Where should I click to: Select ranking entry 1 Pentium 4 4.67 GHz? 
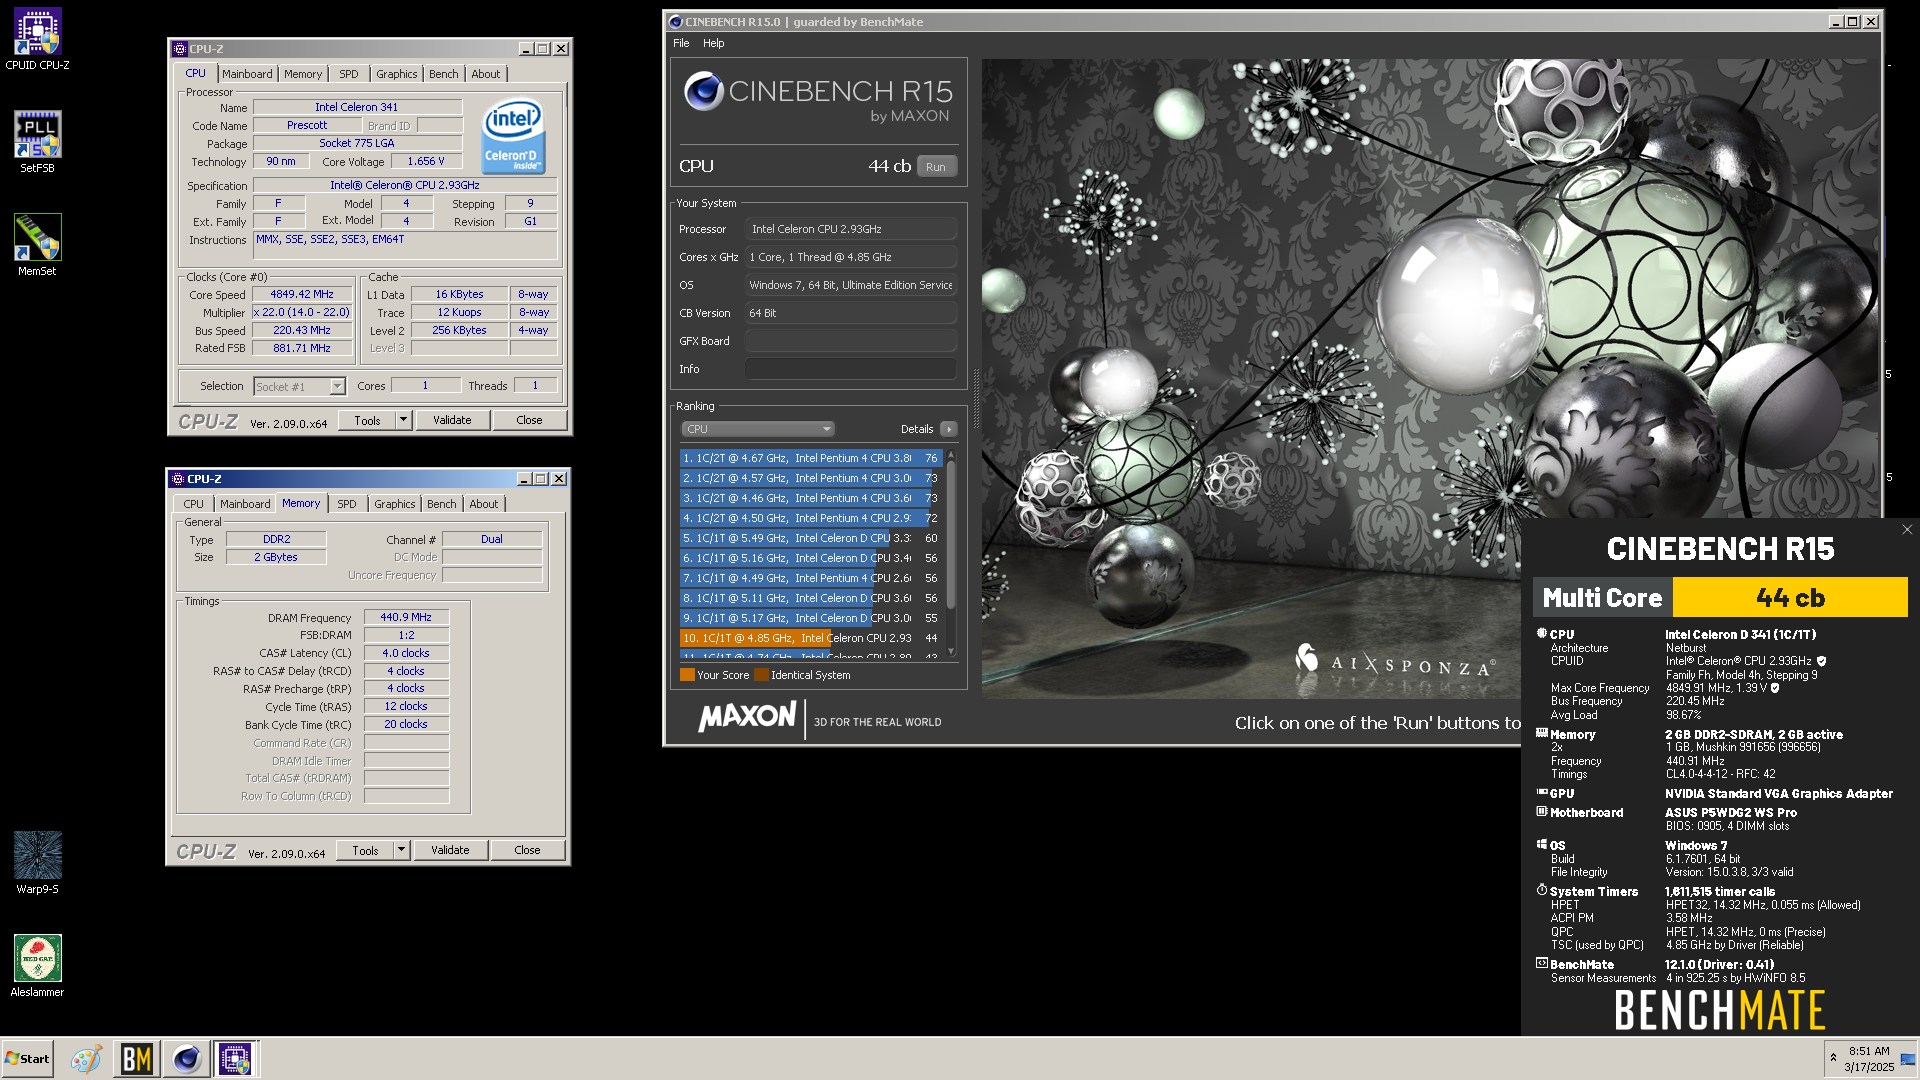pyautogui.click(x=811, y=458)
